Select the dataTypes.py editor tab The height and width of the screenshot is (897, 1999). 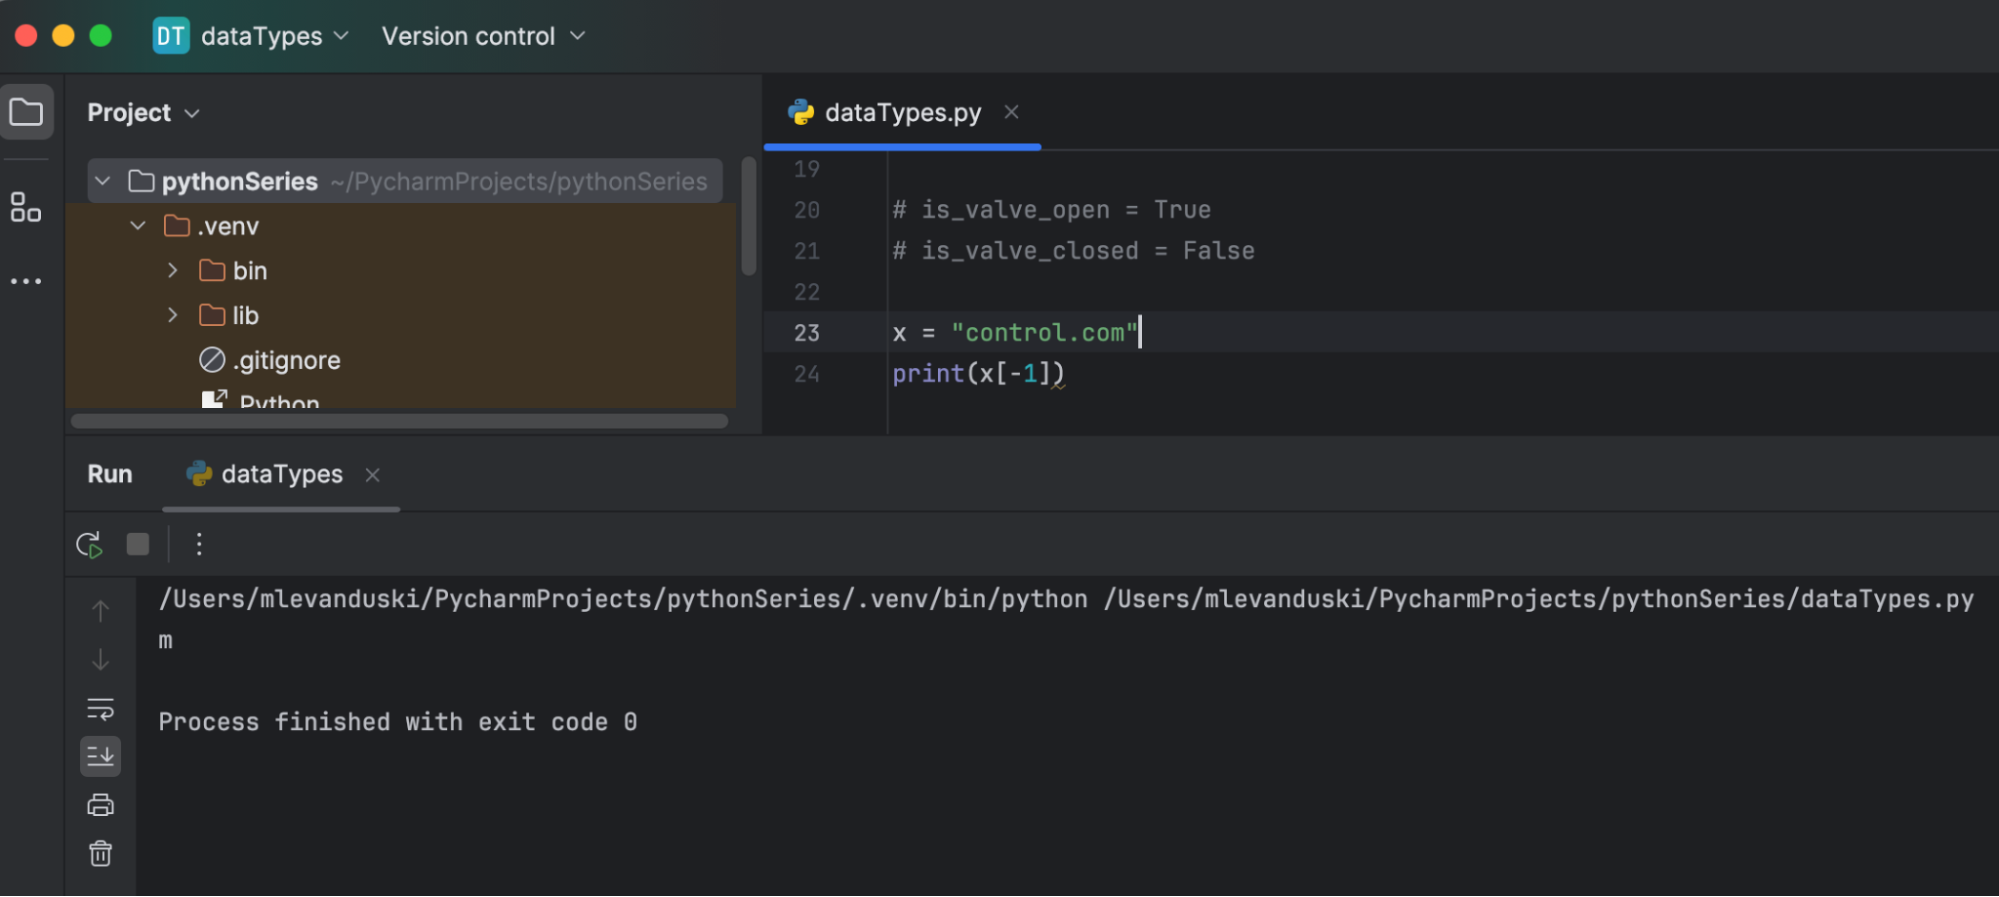coord(903,112)
